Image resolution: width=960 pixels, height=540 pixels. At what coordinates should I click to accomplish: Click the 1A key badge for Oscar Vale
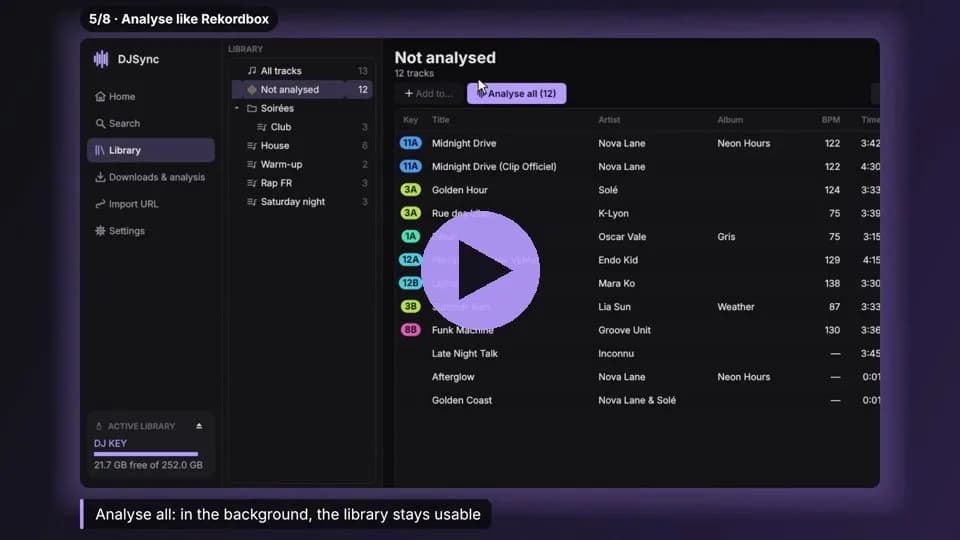pos(410,236)
